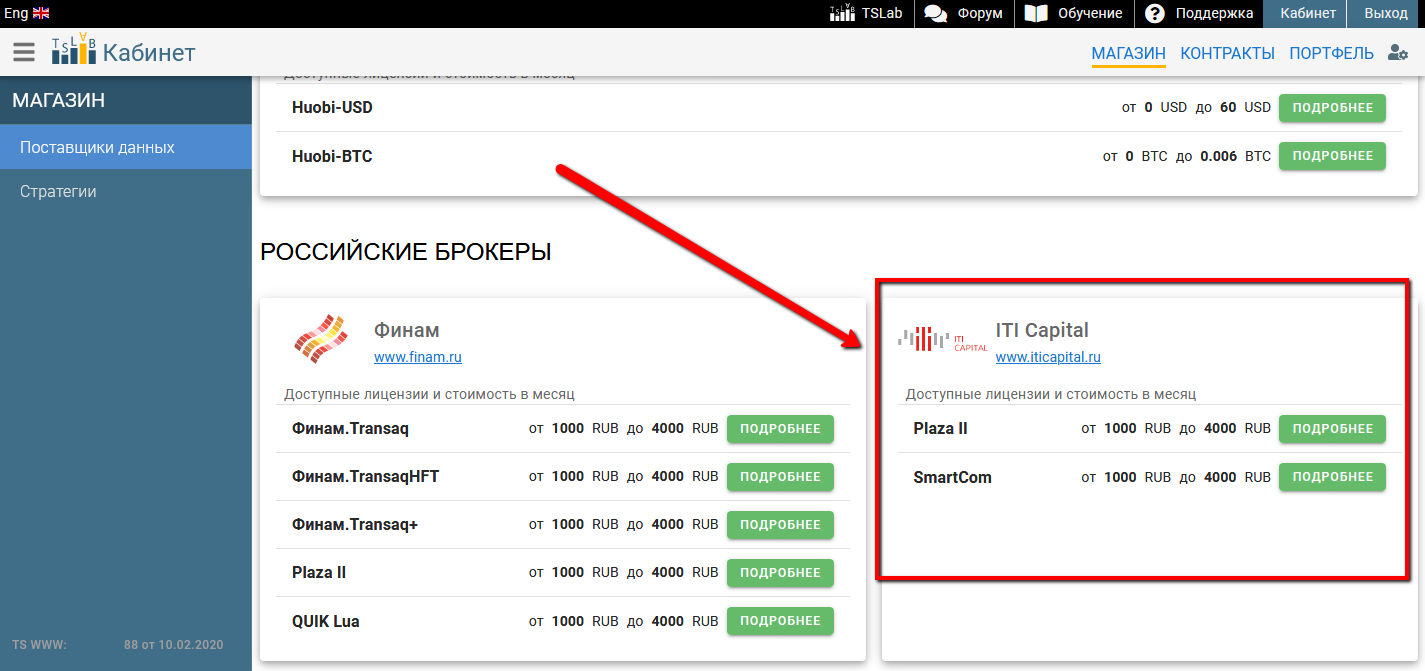Select Поставщики данных in sidebar
This screenshot has width=1425, height=671.
pos(126,147)
